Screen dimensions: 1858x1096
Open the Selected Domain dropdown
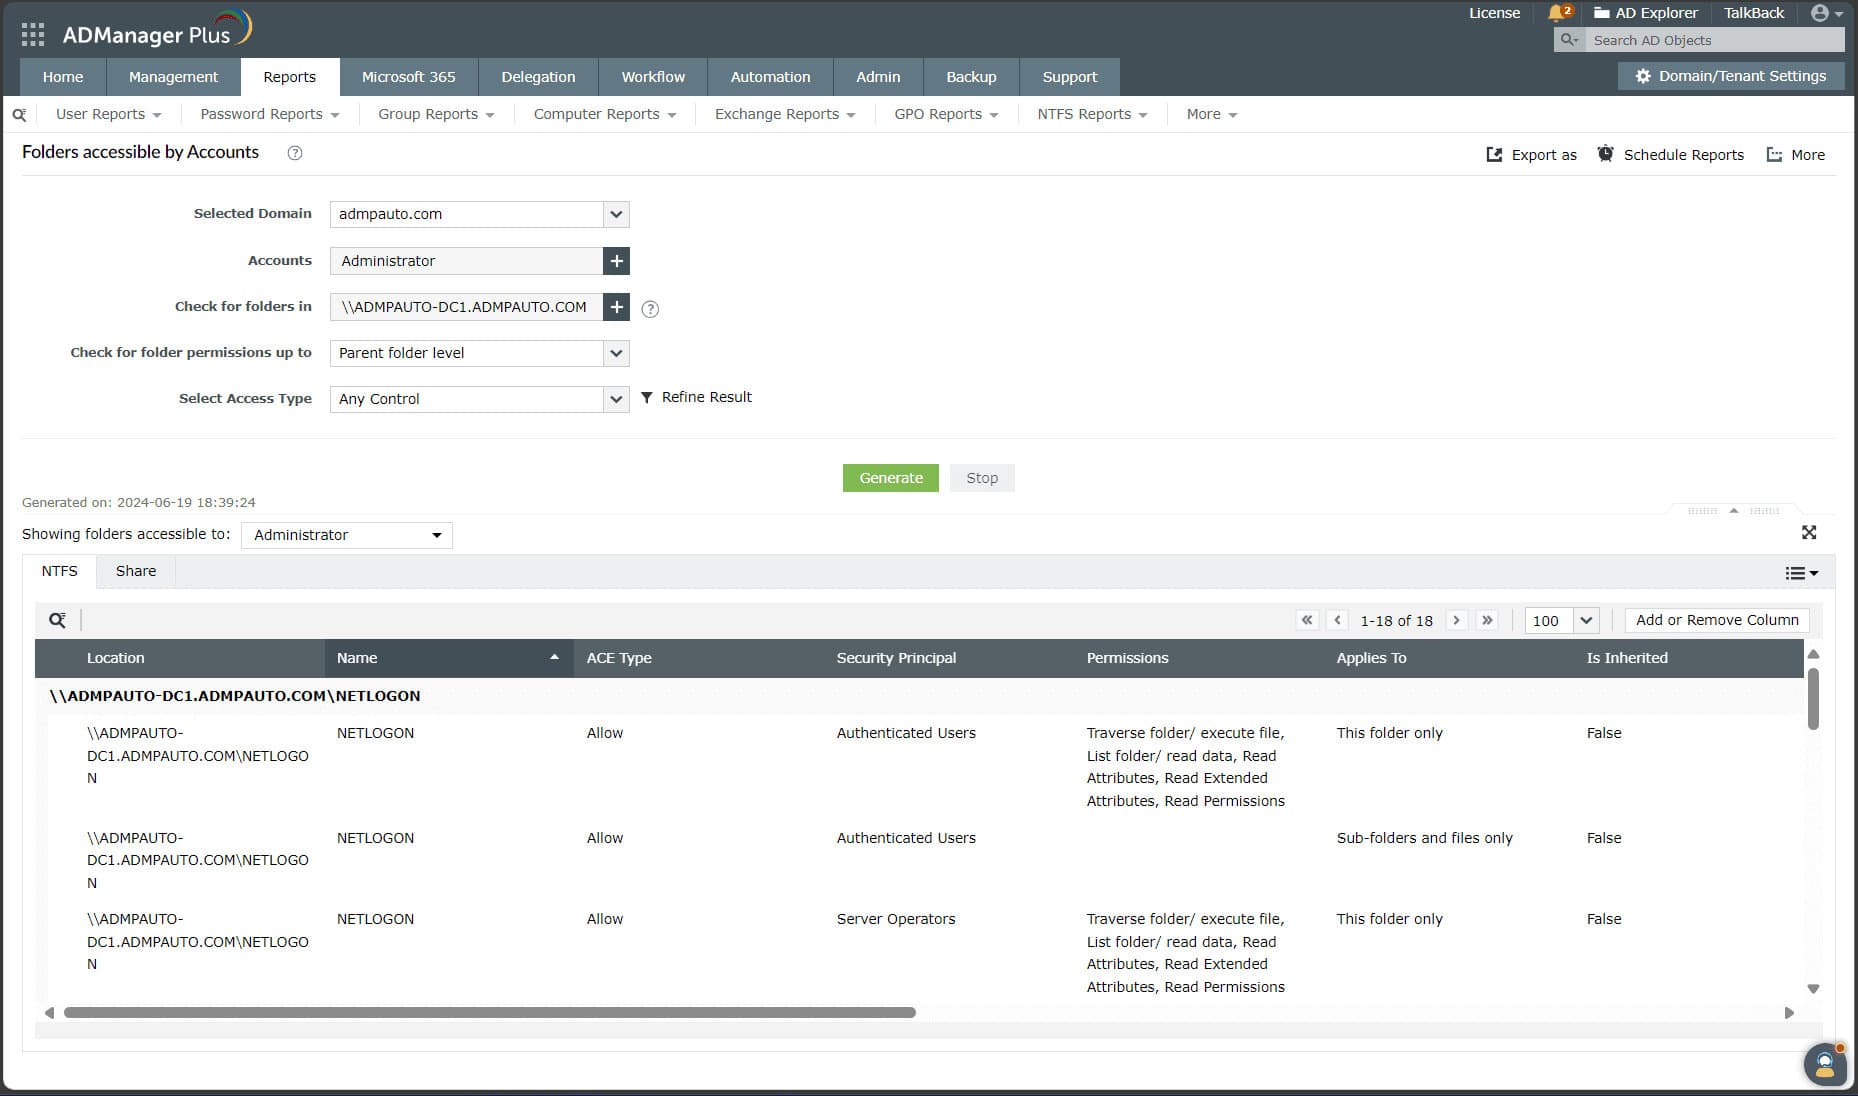(x=616, y=214)
